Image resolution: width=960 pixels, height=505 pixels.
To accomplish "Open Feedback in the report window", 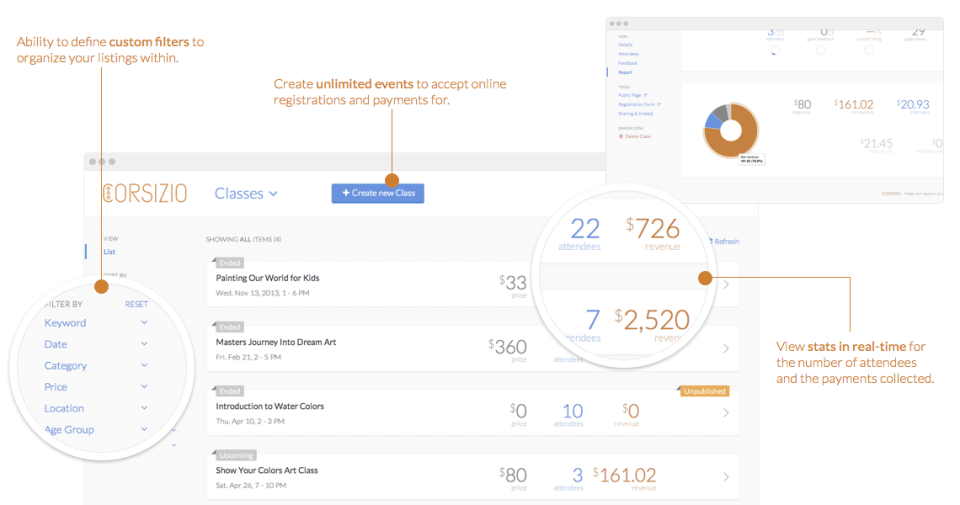I will pos(628,63).
